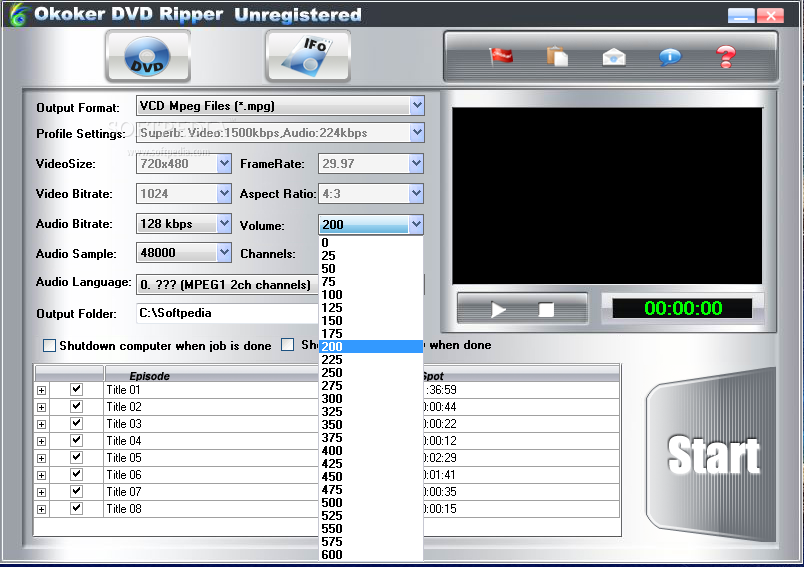Expand the Title 05 tree row
The width and height of the screenshot is (804, 567).
click(x=42, y=458)
